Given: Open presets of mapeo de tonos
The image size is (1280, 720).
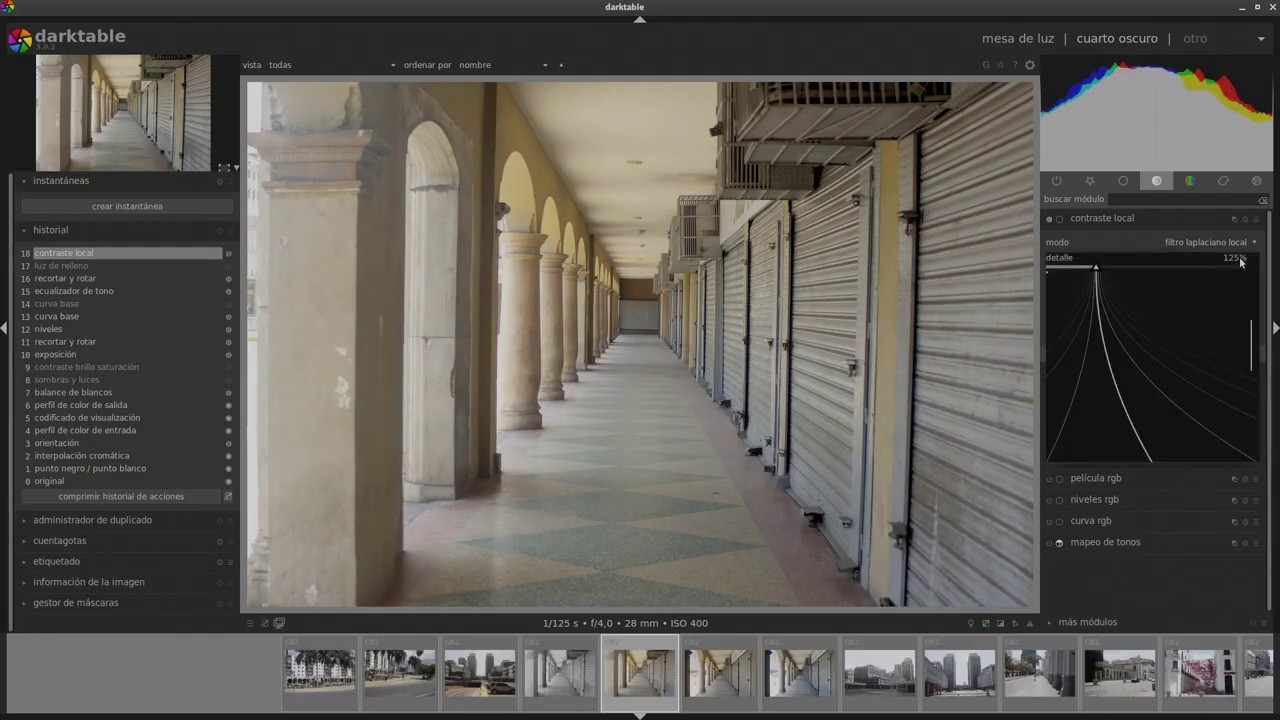Looking at the screenshot, I should pos(1256,543).
